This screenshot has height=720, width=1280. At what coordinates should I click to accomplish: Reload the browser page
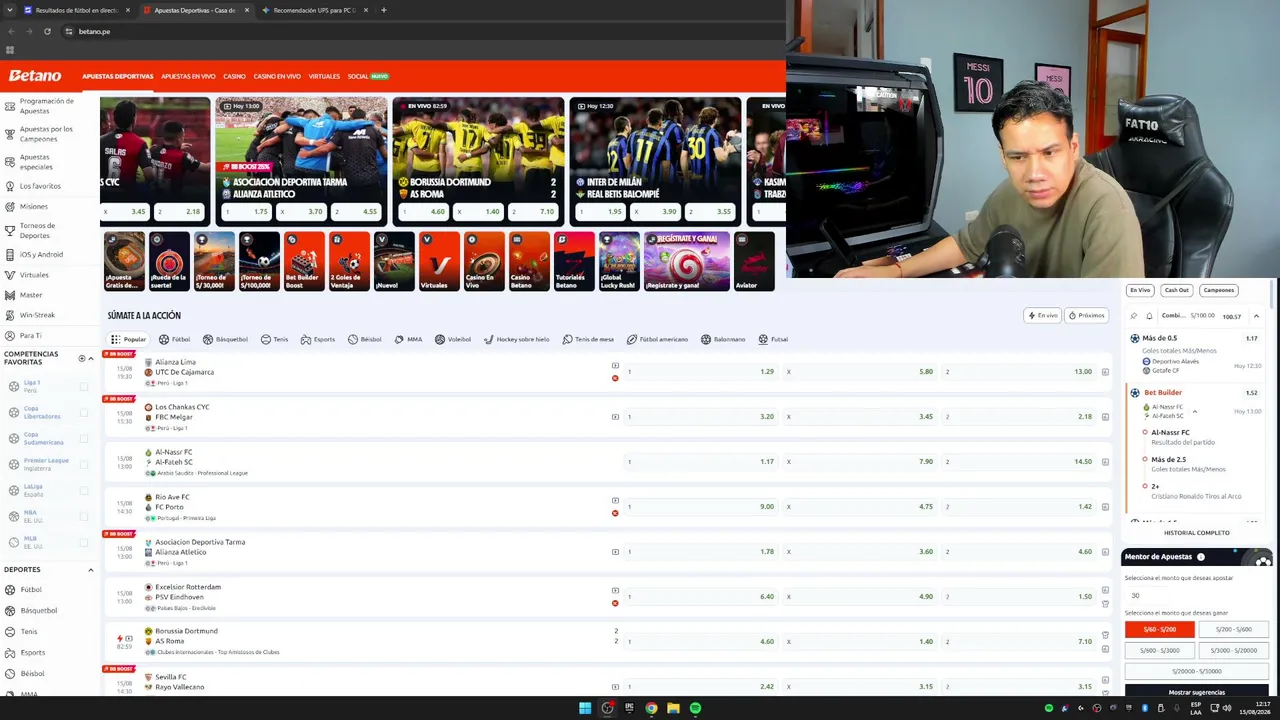[x=47, y=31]
